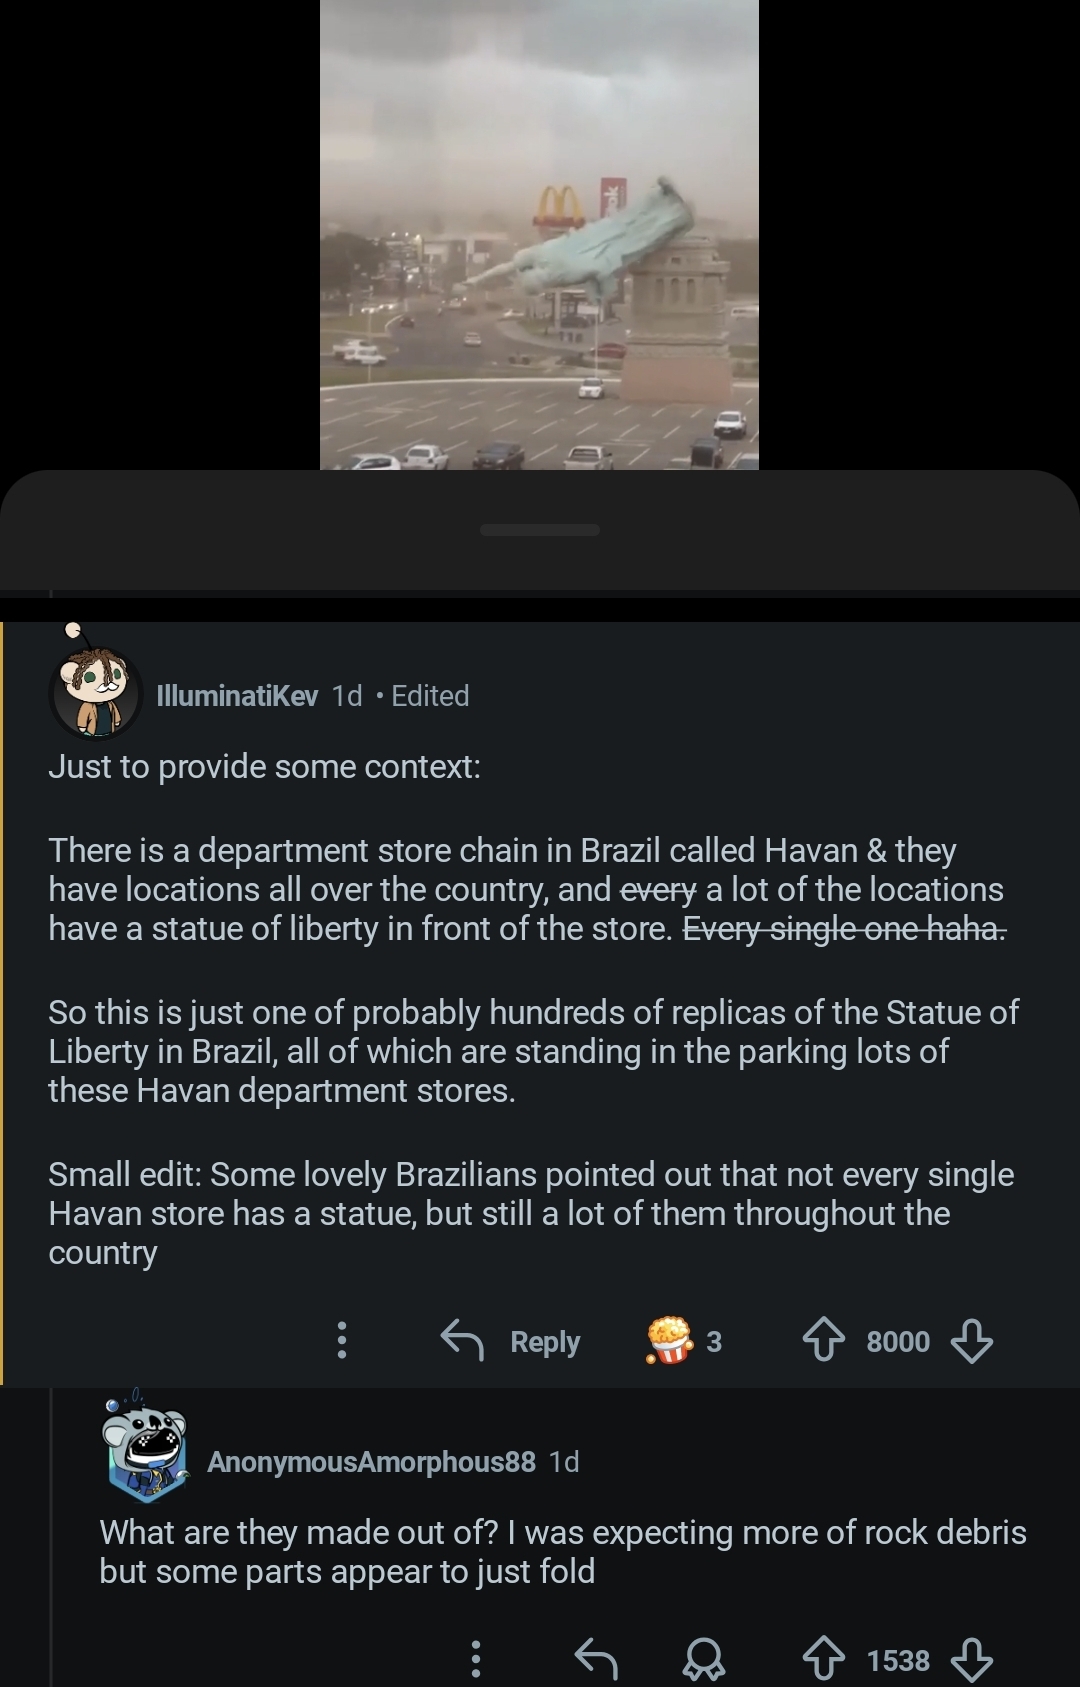
Task: Open the popcorn award on IlluminatiKev's comment
Action: [x=670, y=1340]
